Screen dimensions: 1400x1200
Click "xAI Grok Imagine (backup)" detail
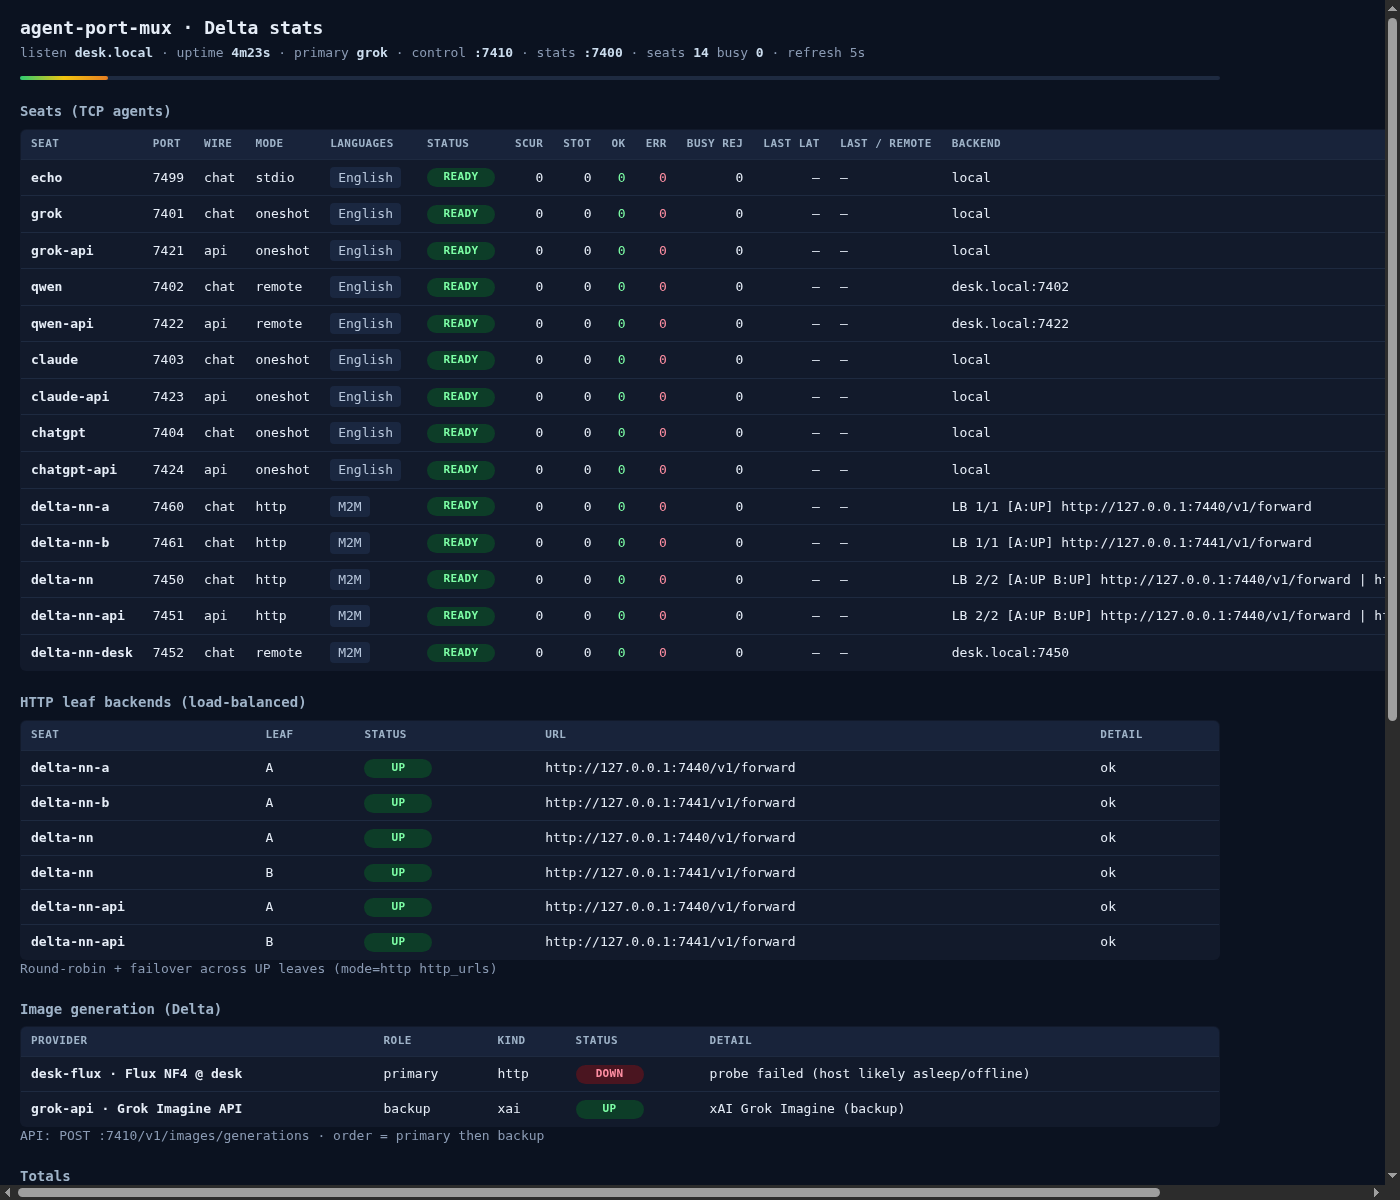[x=807, y=1108]
